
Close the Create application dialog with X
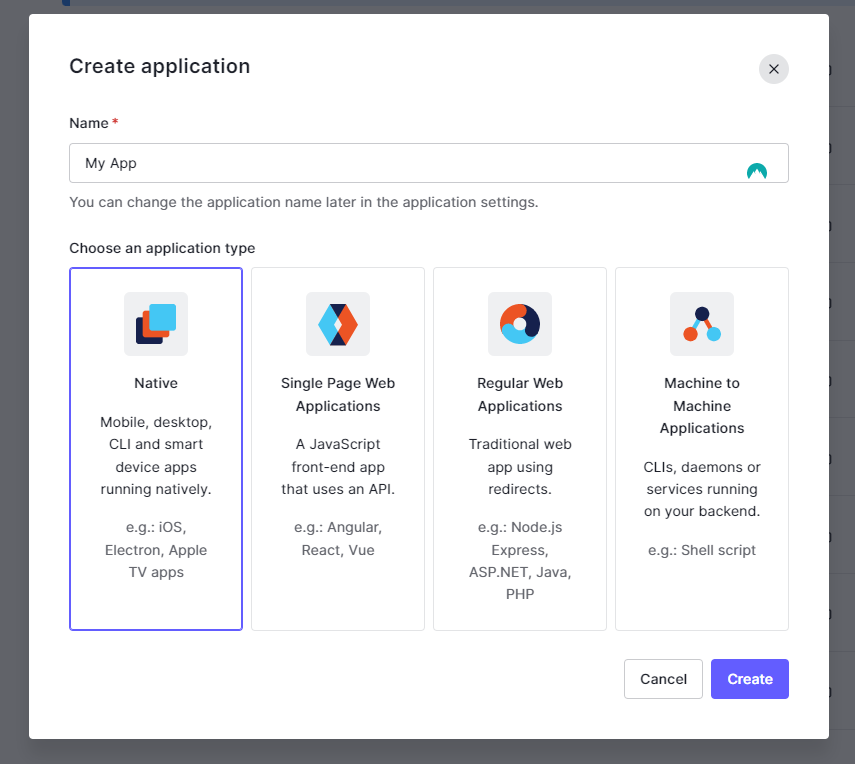(774, 69)
